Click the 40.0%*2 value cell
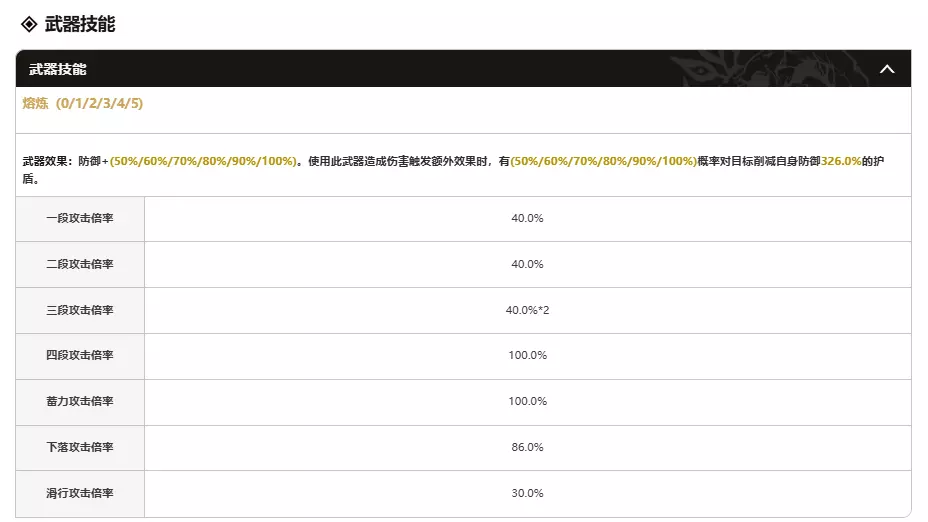 coord(527,310)
